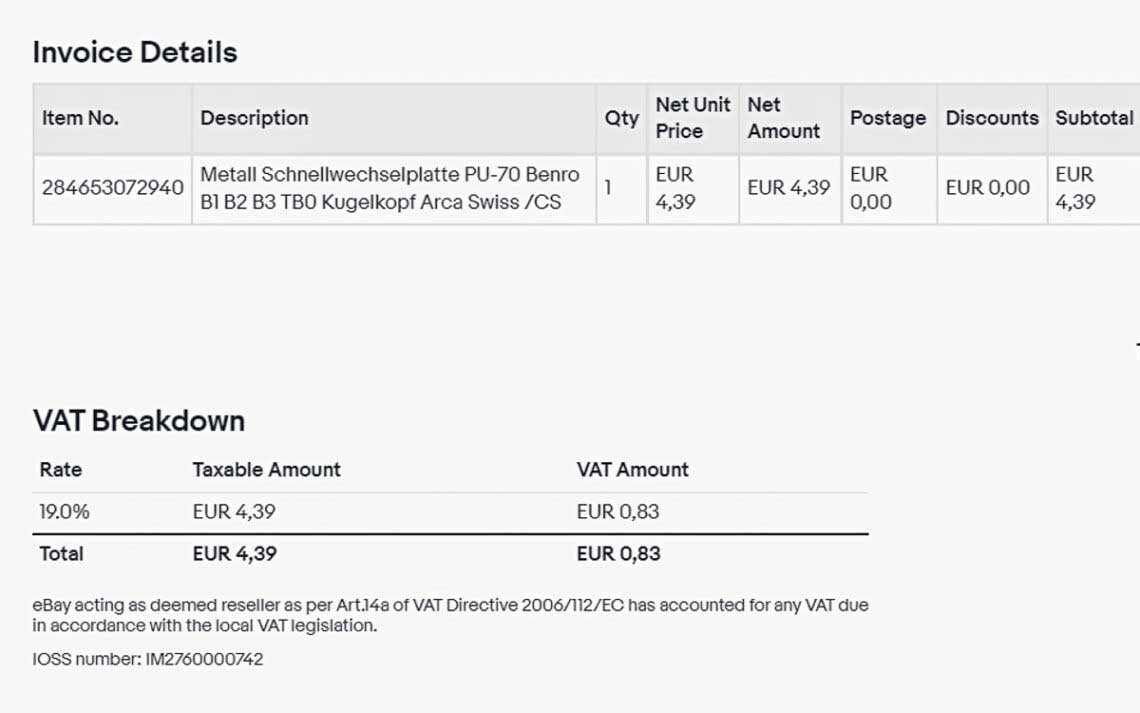This screenshot has height=713, width=1140.
Task: Select the 19.0% VAT rate cell
Action: click(x=64, y=512)
